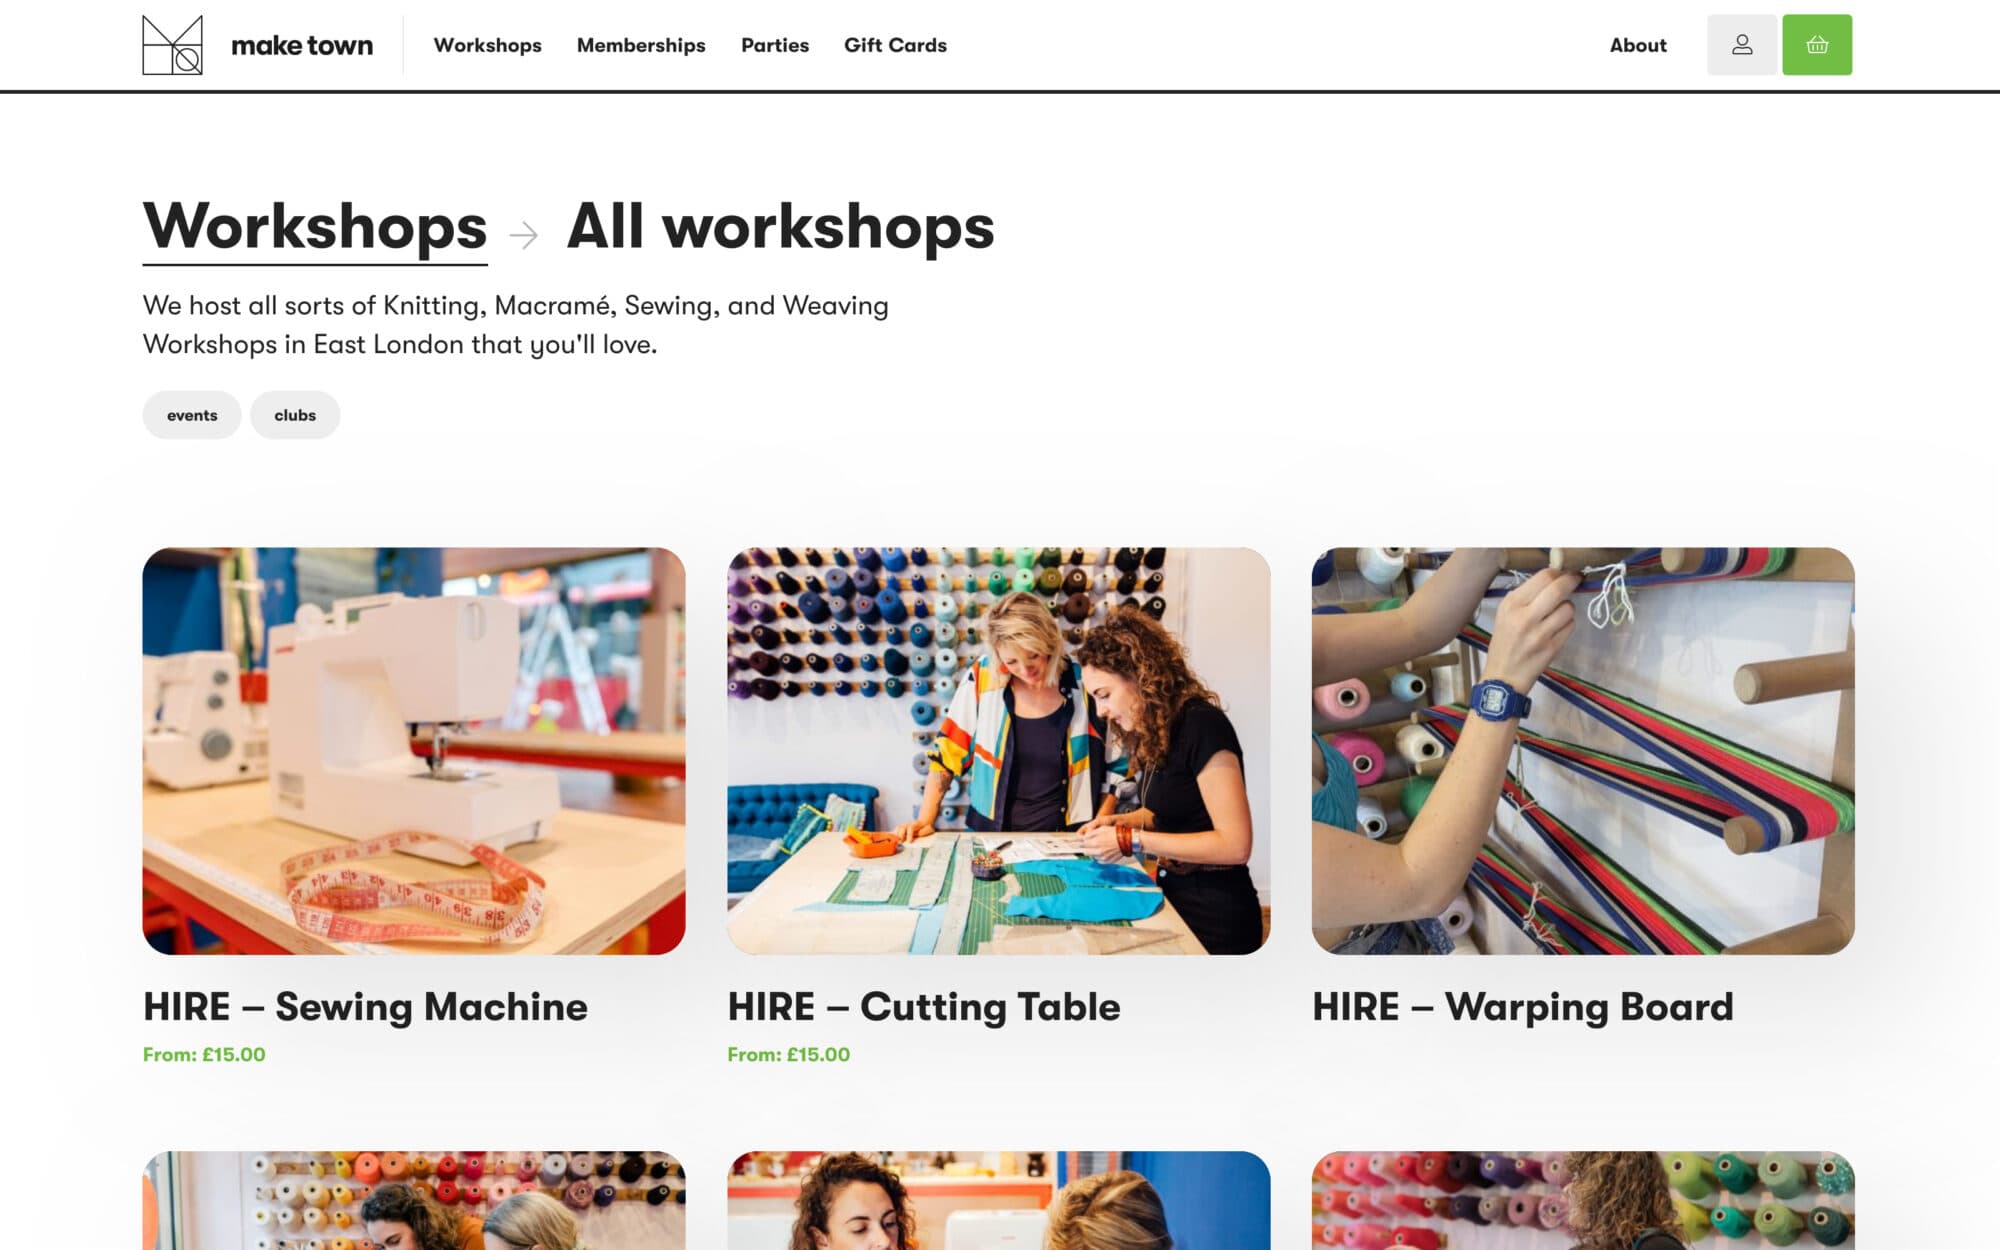This screenshot has width=2000, height=1250.
Task: Click the underlined Workshops breadcrumb heading
Action: [x=315, y=229]
